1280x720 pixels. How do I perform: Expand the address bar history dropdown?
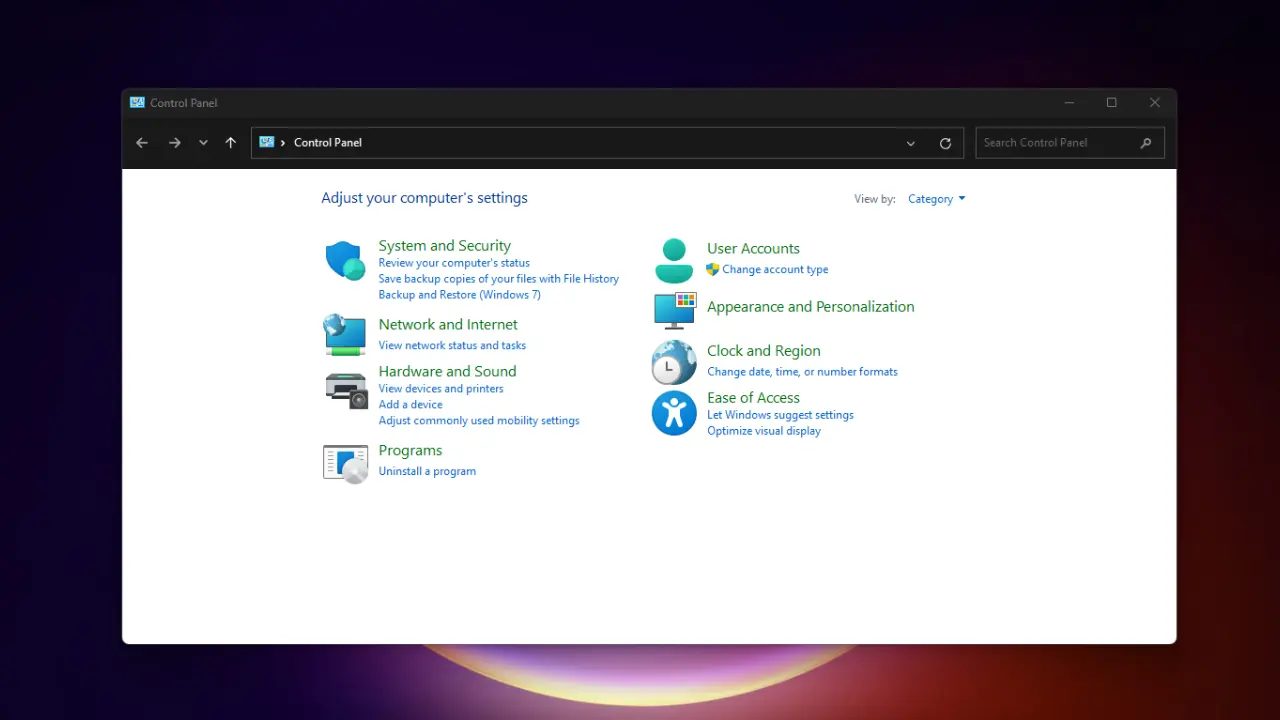point(910,143)
